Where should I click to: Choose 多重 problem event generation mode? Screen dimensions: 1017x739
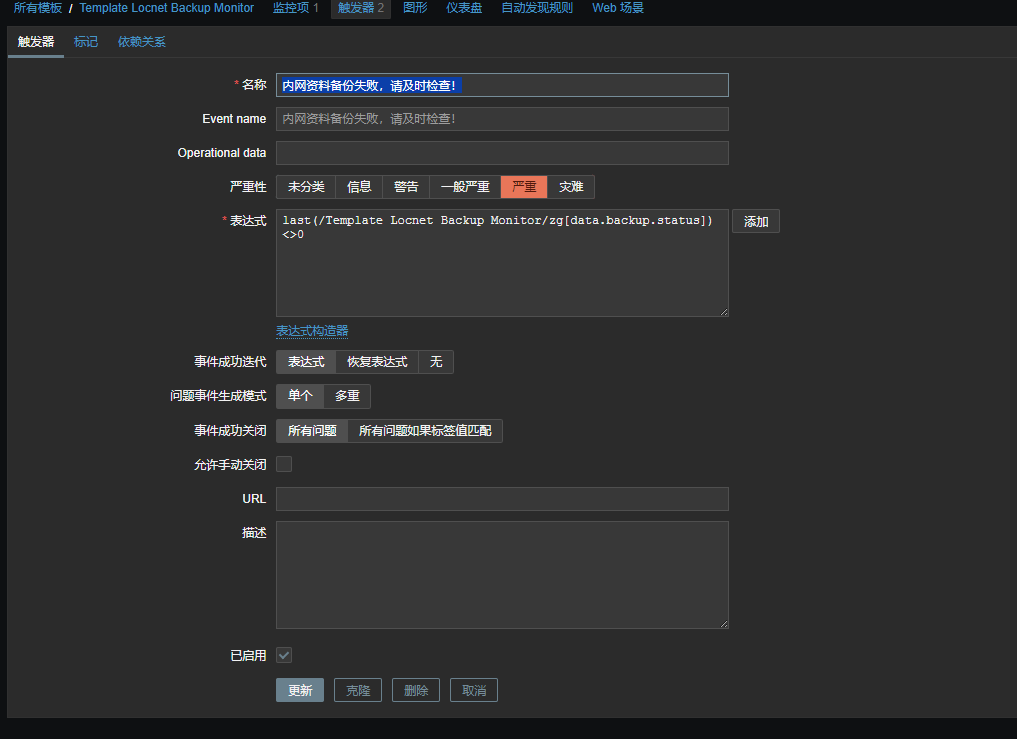(347, 396)
